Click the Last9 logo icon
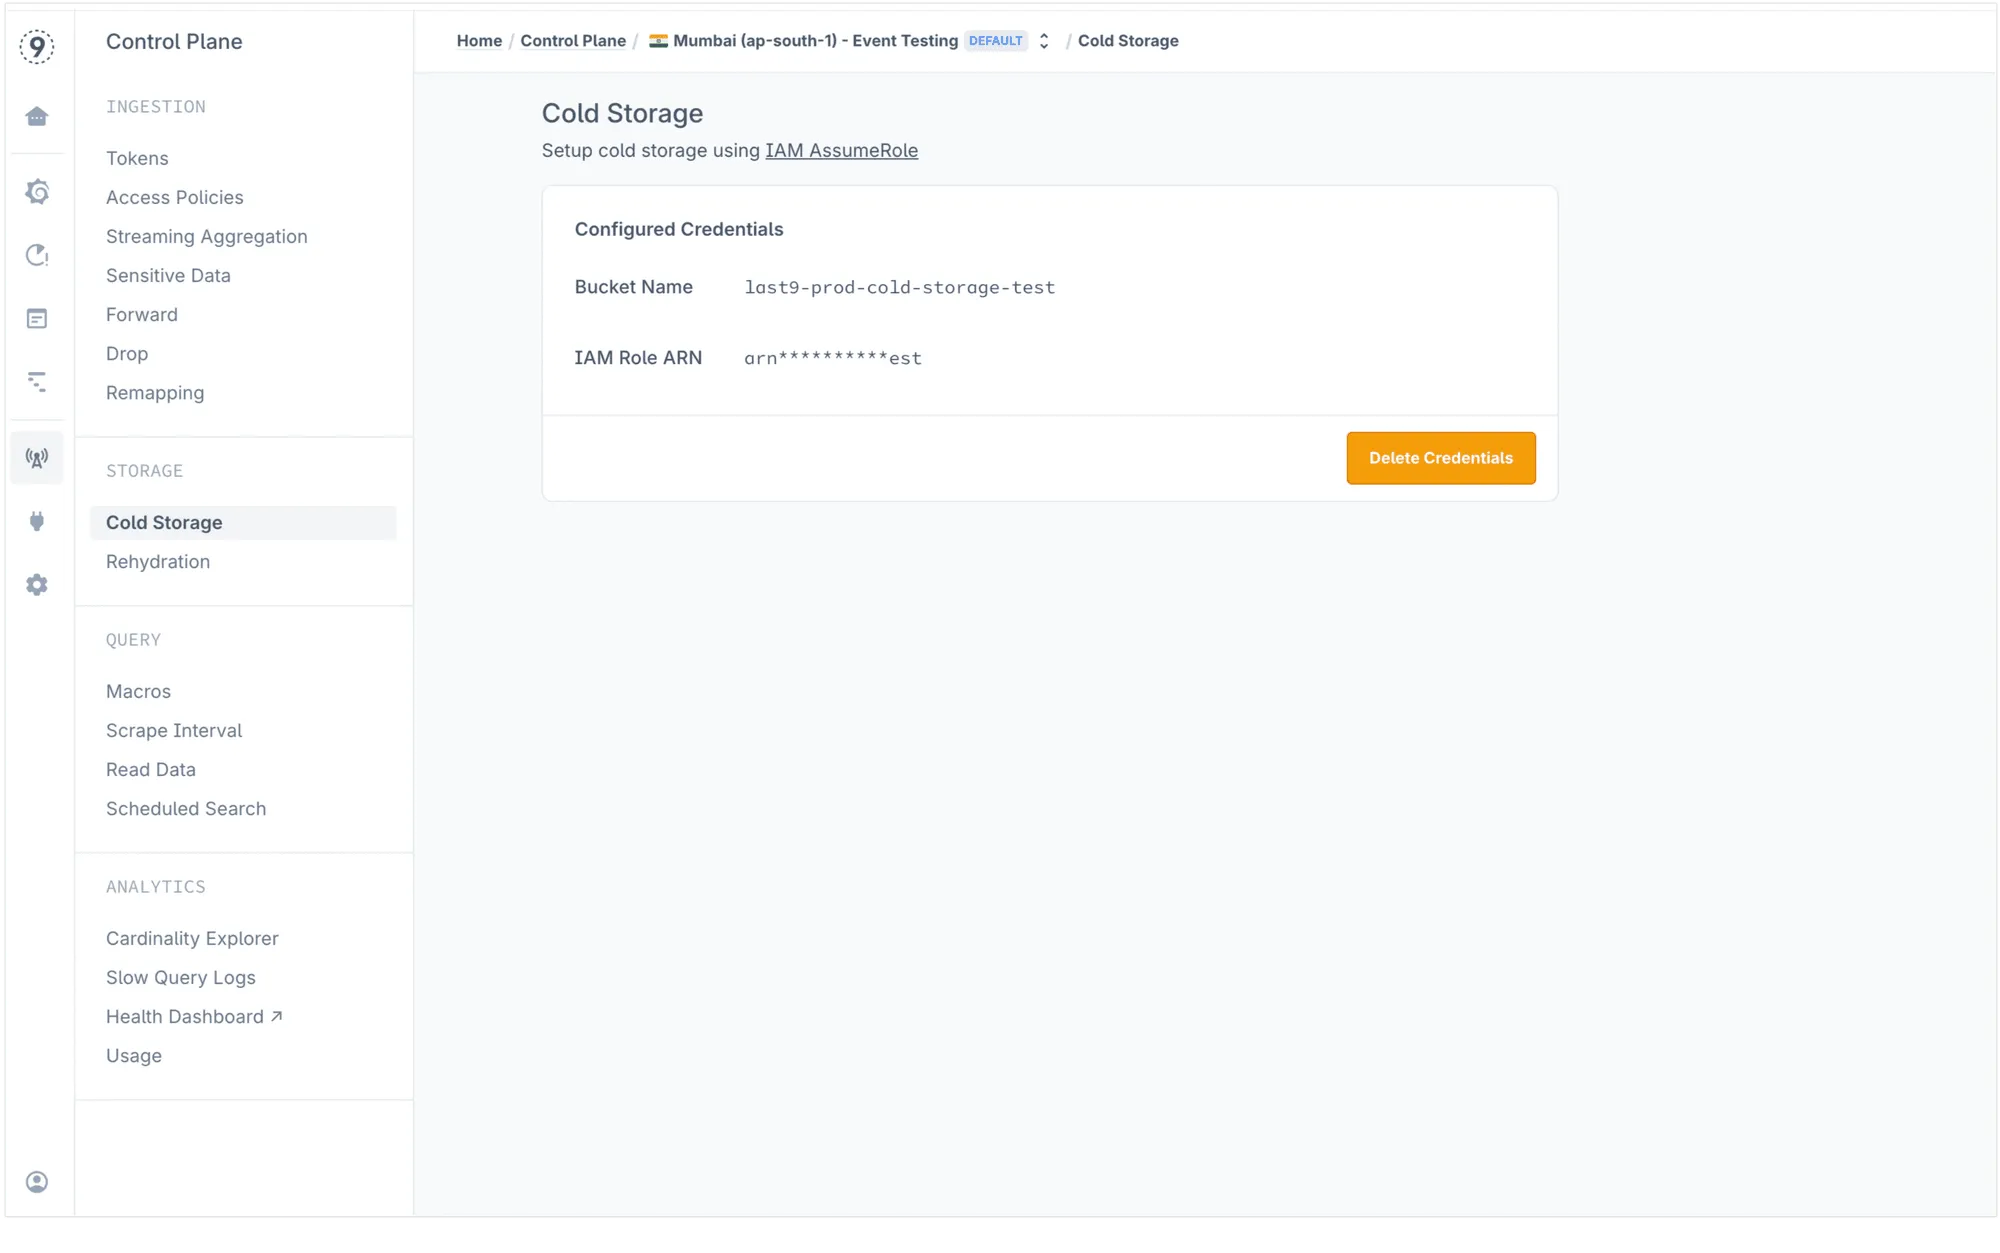The image size is (2000, 1253). pos(37,46)
